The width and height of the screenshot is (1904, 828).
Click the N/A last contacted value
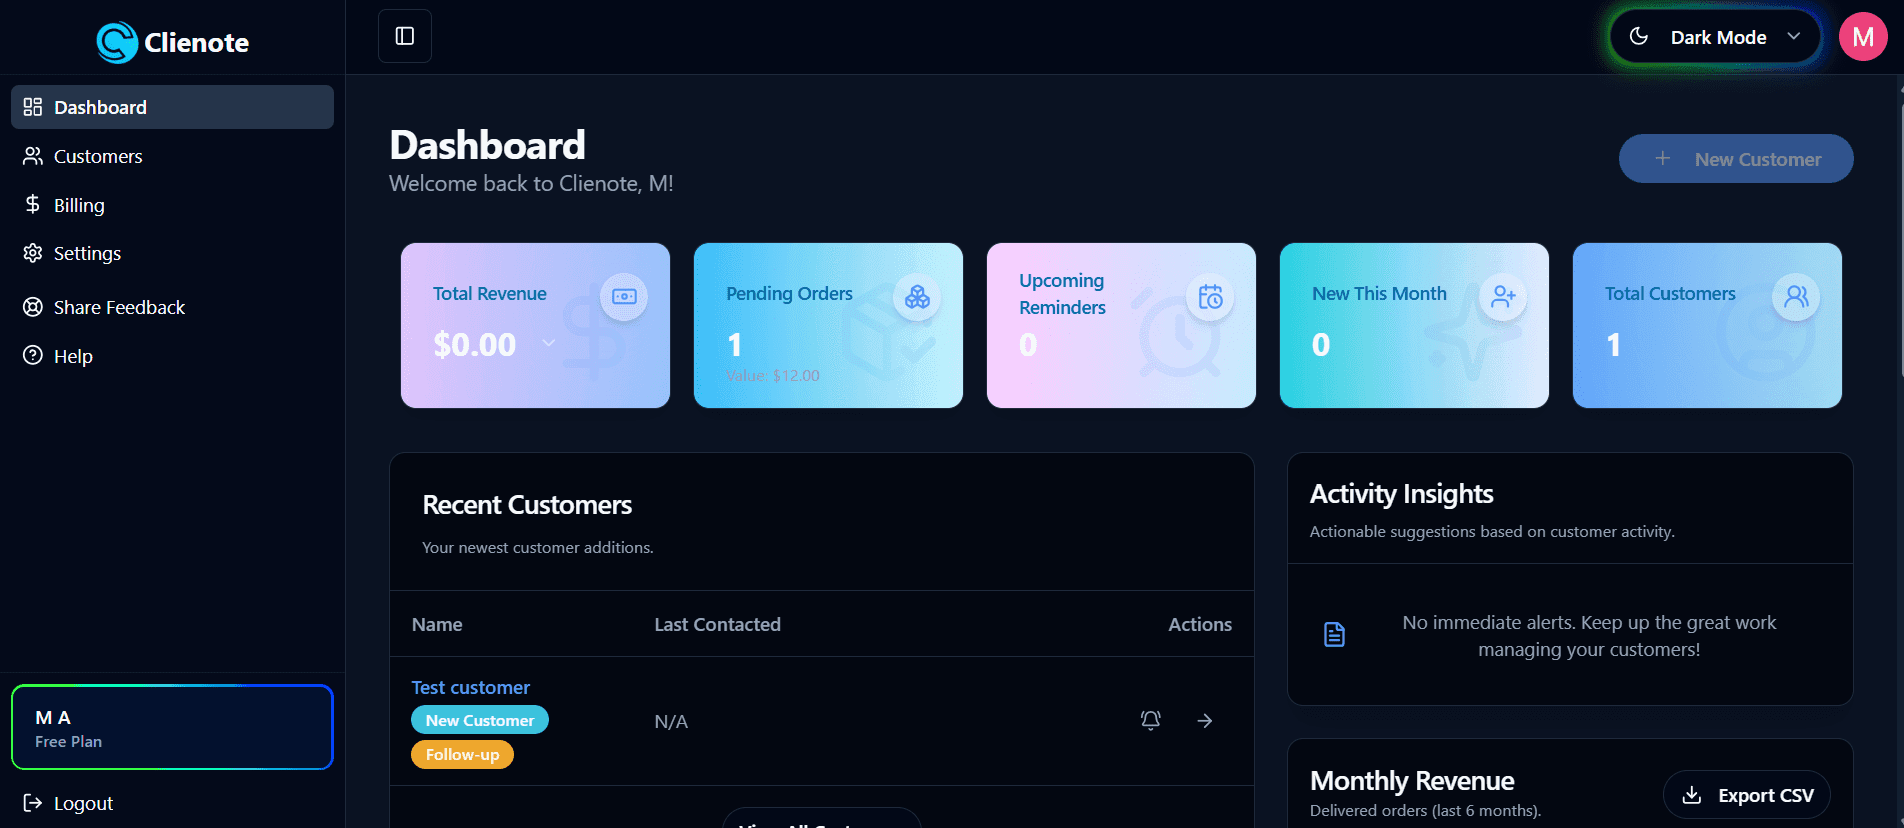(x=671, y=721)
